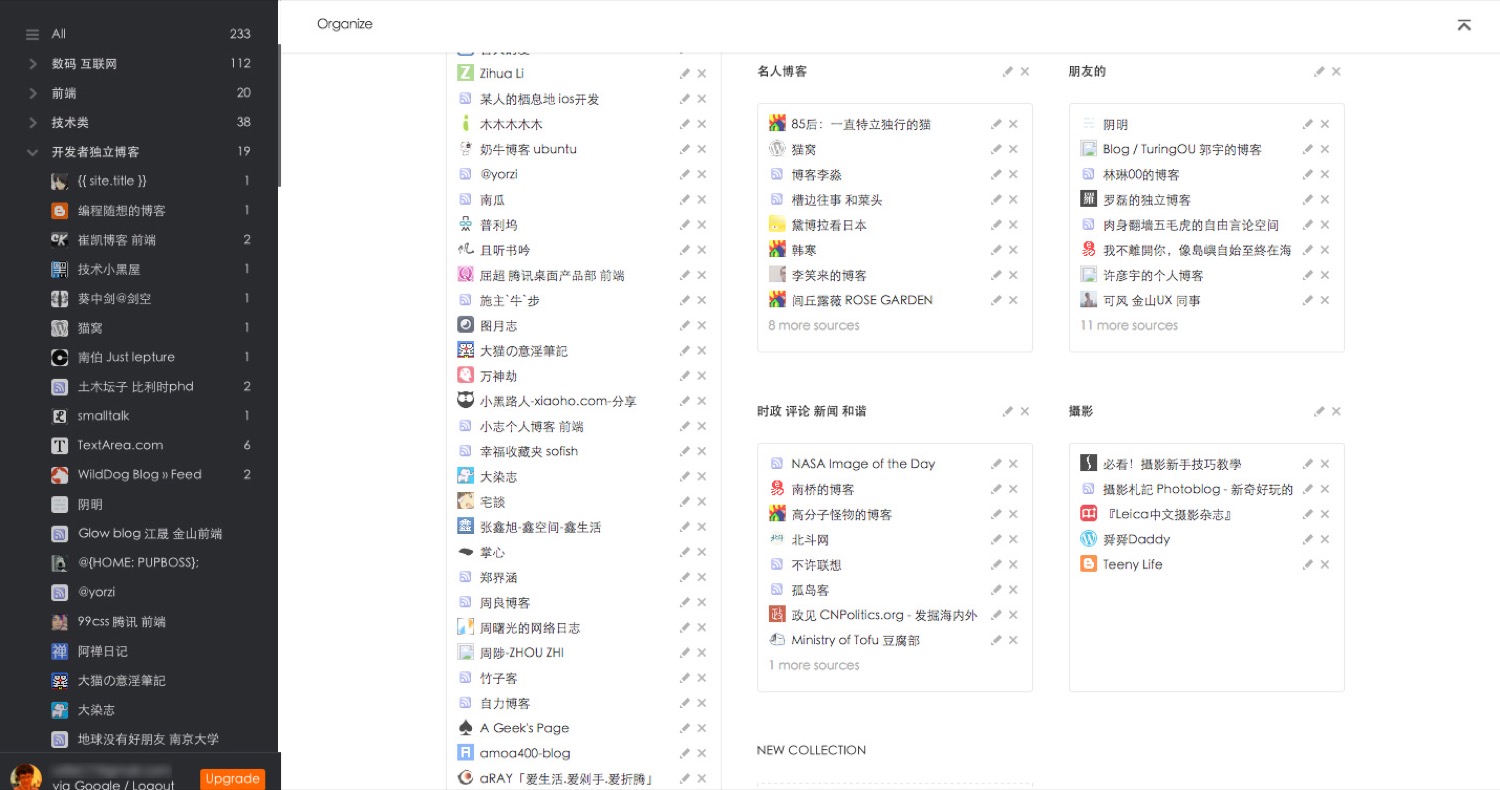Delete the 韩寒 feed using X icon
1500x790 pixels.
pos(1013,250)
